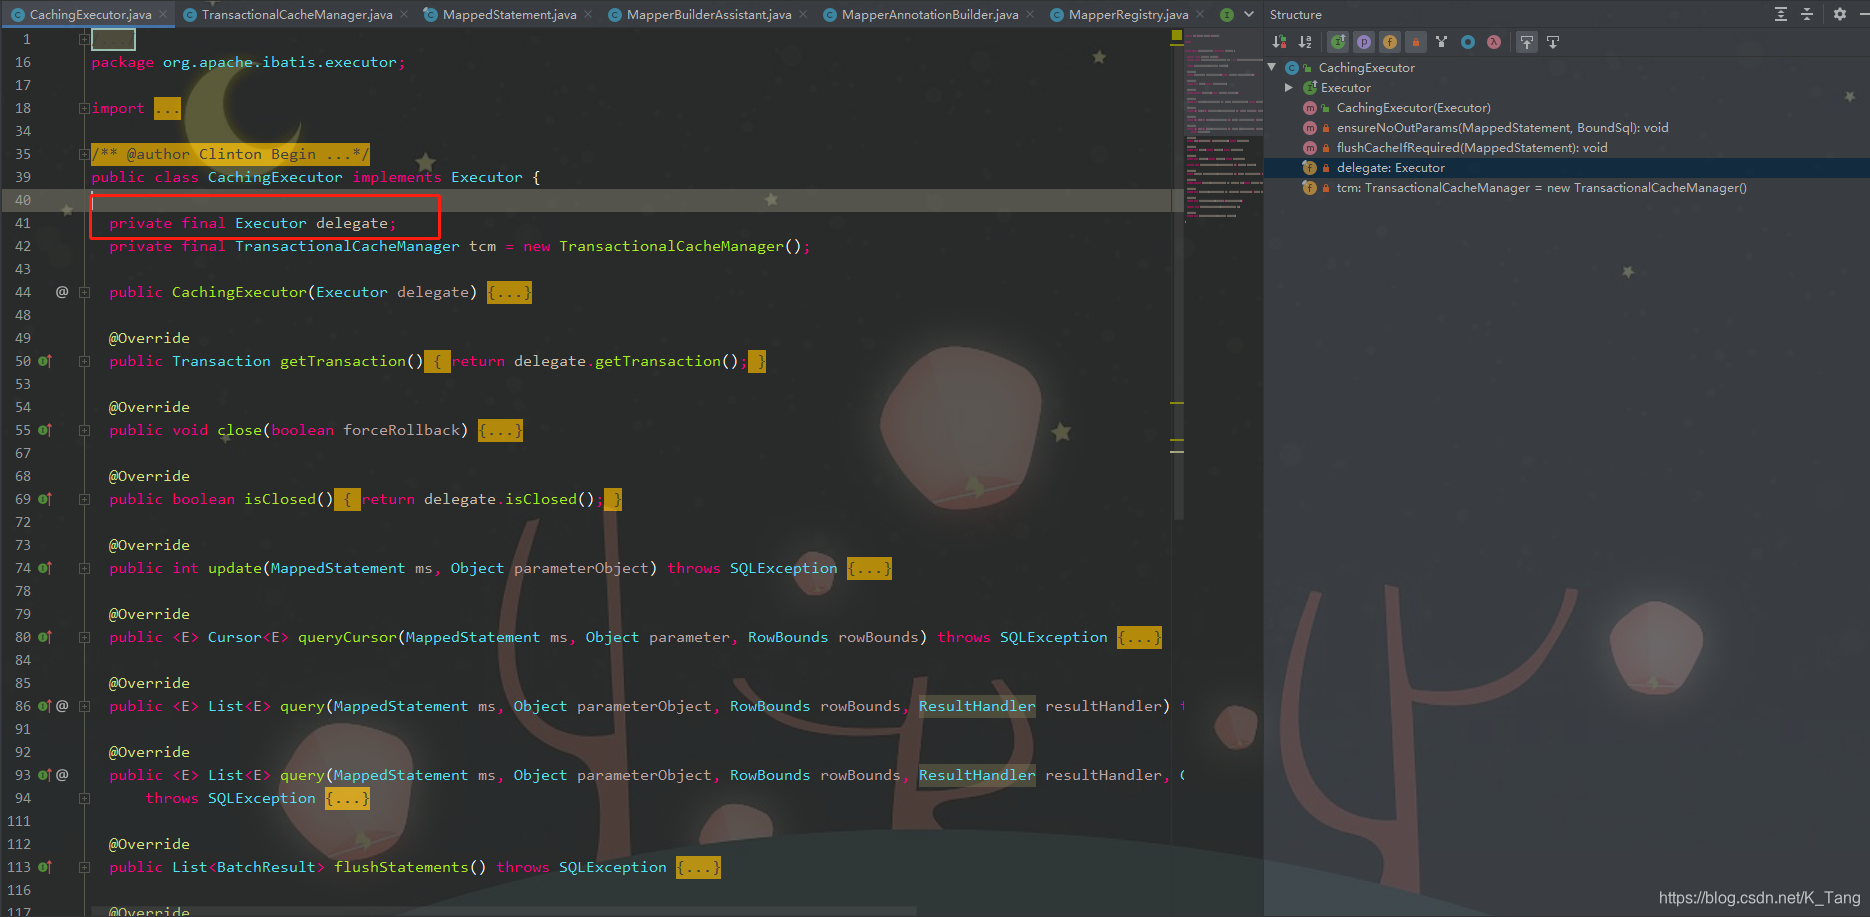Expand the folded constructor body on line 44

click(509, 292)
